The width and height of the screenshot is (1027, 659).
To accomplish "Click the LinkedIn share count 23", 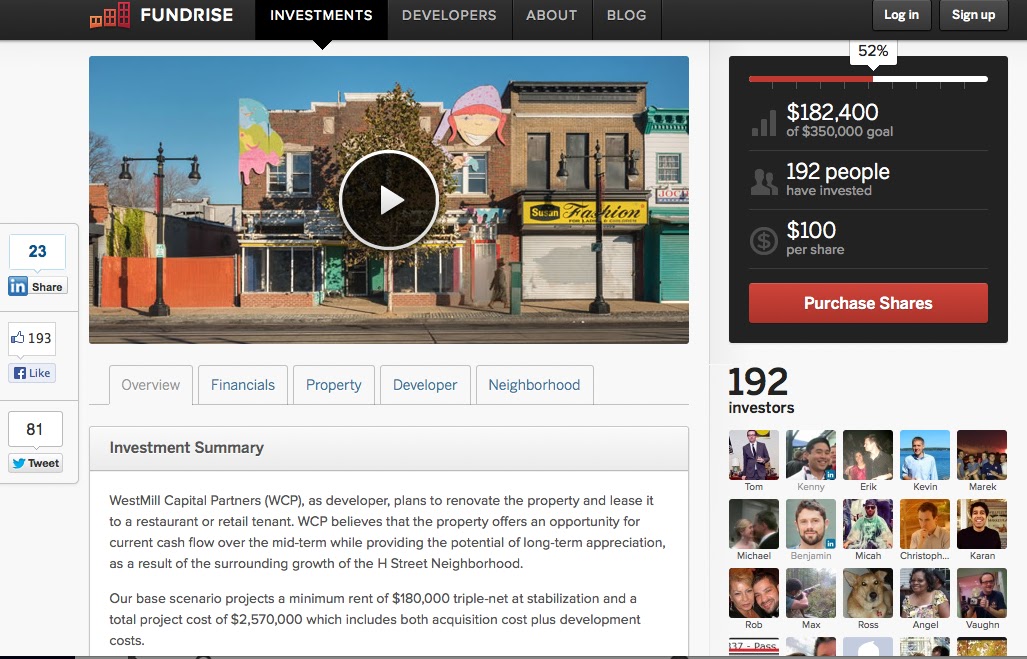I will tap(37, 251).
